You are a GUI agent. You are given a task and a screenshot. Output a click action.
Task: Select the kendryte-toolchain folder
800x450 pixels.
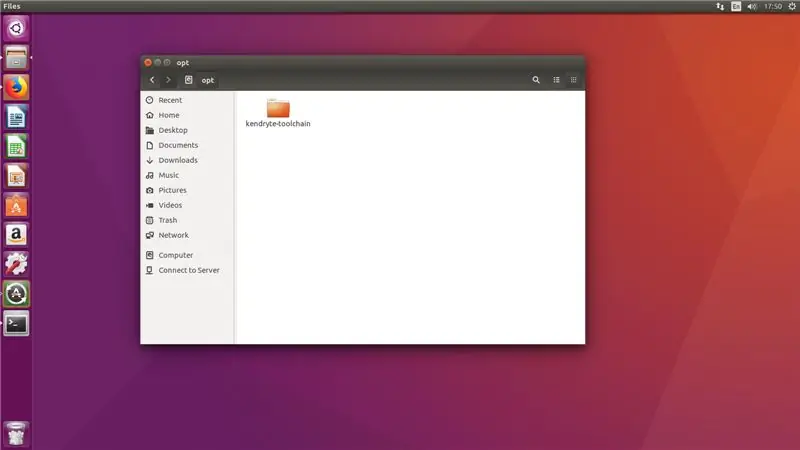278,113
